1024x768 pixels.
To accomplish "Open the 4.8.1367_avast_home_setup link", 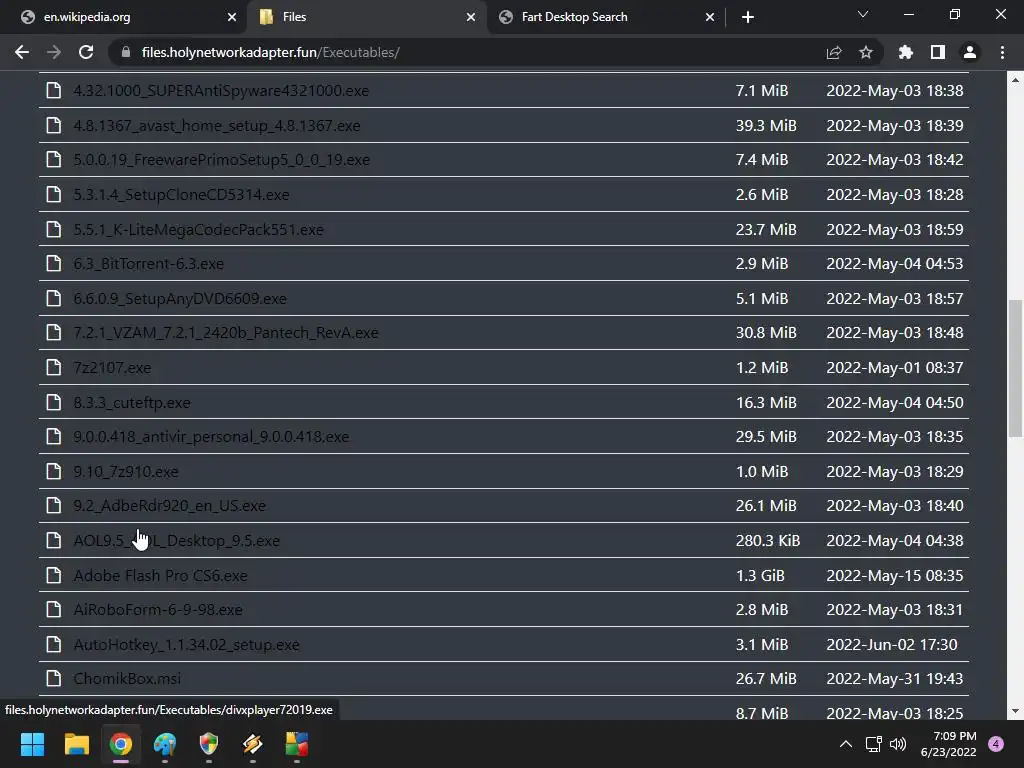I will coord(217,125).
